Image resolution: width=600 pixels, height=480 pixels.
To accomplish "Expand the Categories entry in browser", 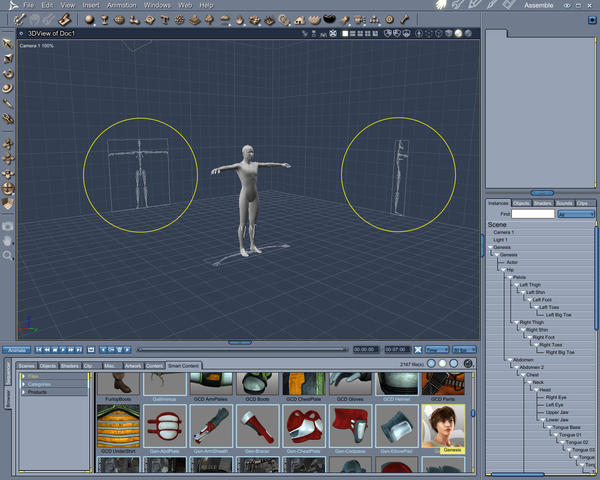I will 24,384.
